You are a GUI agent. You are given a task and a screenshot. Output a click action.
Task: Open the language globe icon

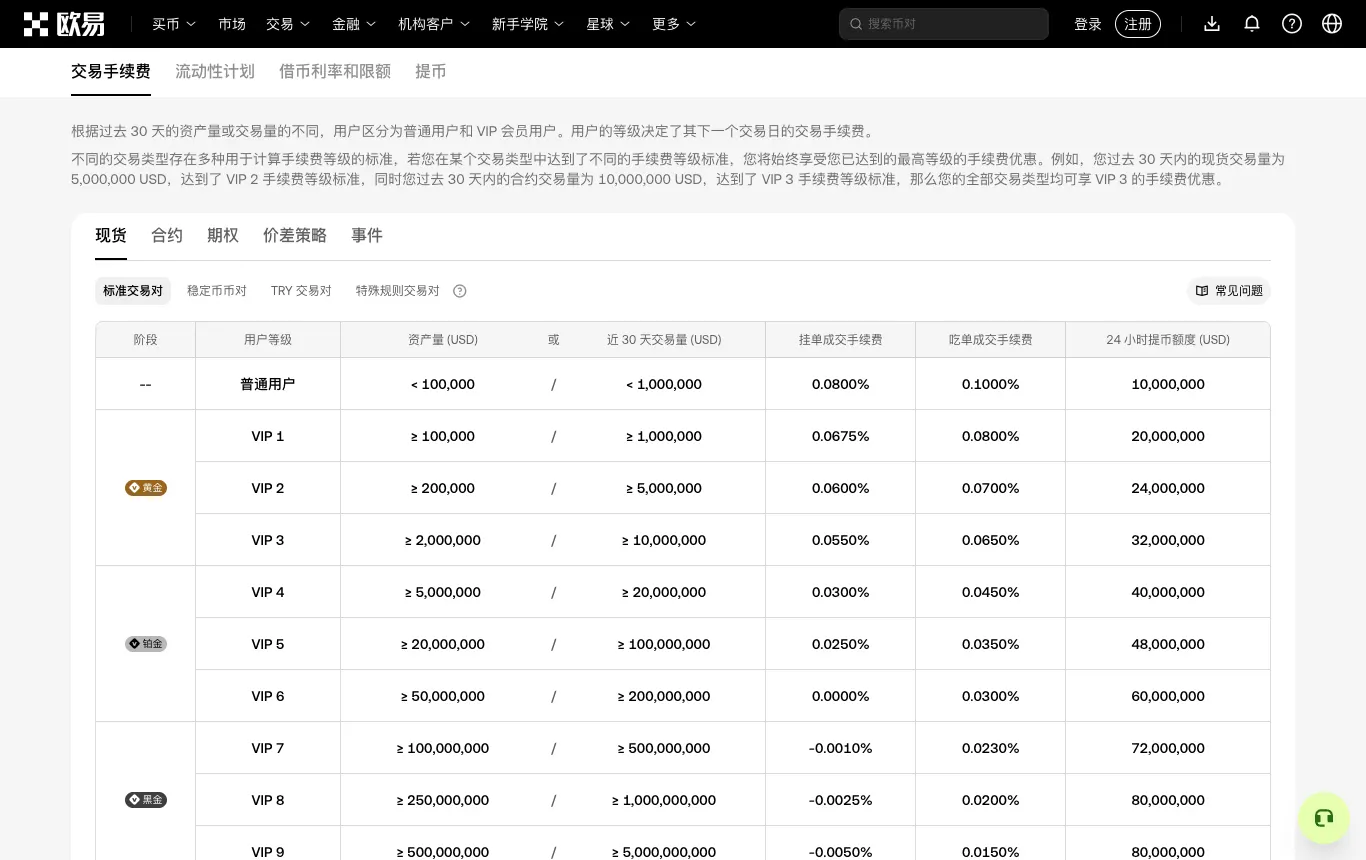click(1332, 23)
